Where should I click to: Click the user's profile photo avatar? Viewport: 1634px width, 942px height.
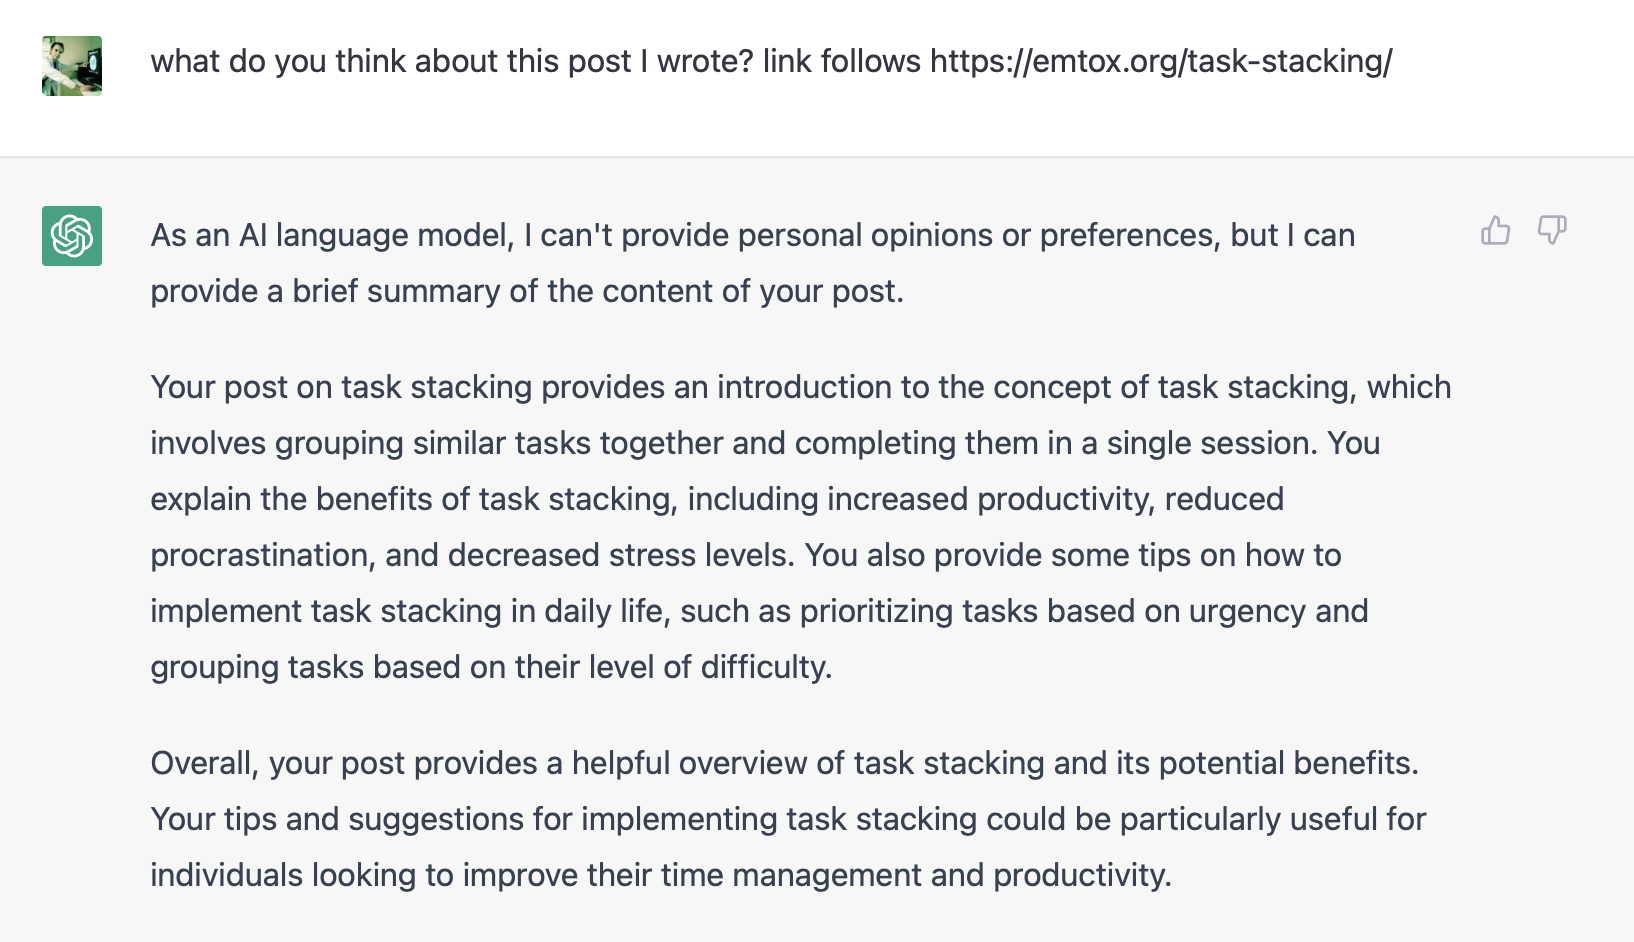[72, 66]
